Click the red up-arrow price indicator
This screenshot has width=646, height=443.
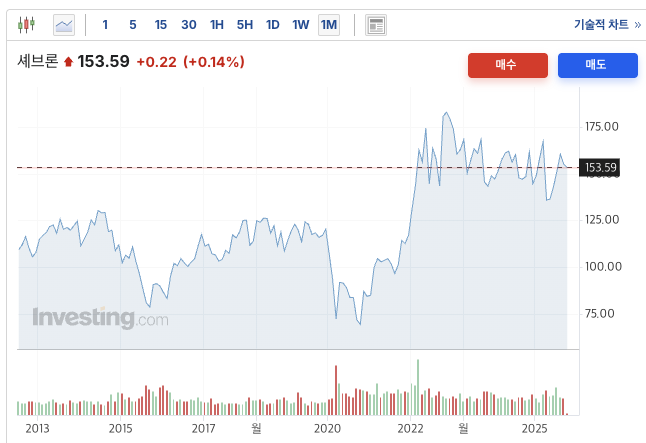(x=68, y=62)
